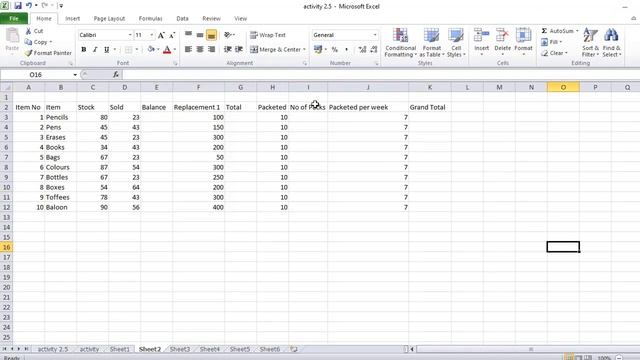Click Wrap Text button

268,35
